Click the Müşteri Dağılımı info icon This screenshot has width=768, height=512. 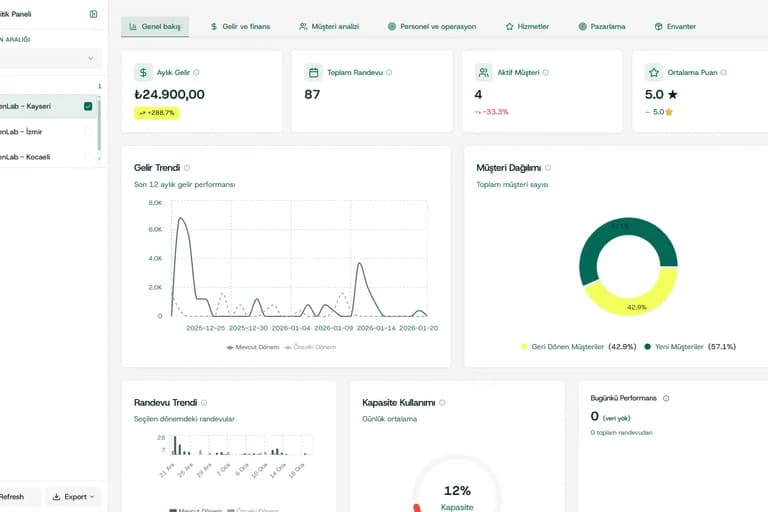tap(548, 168)
